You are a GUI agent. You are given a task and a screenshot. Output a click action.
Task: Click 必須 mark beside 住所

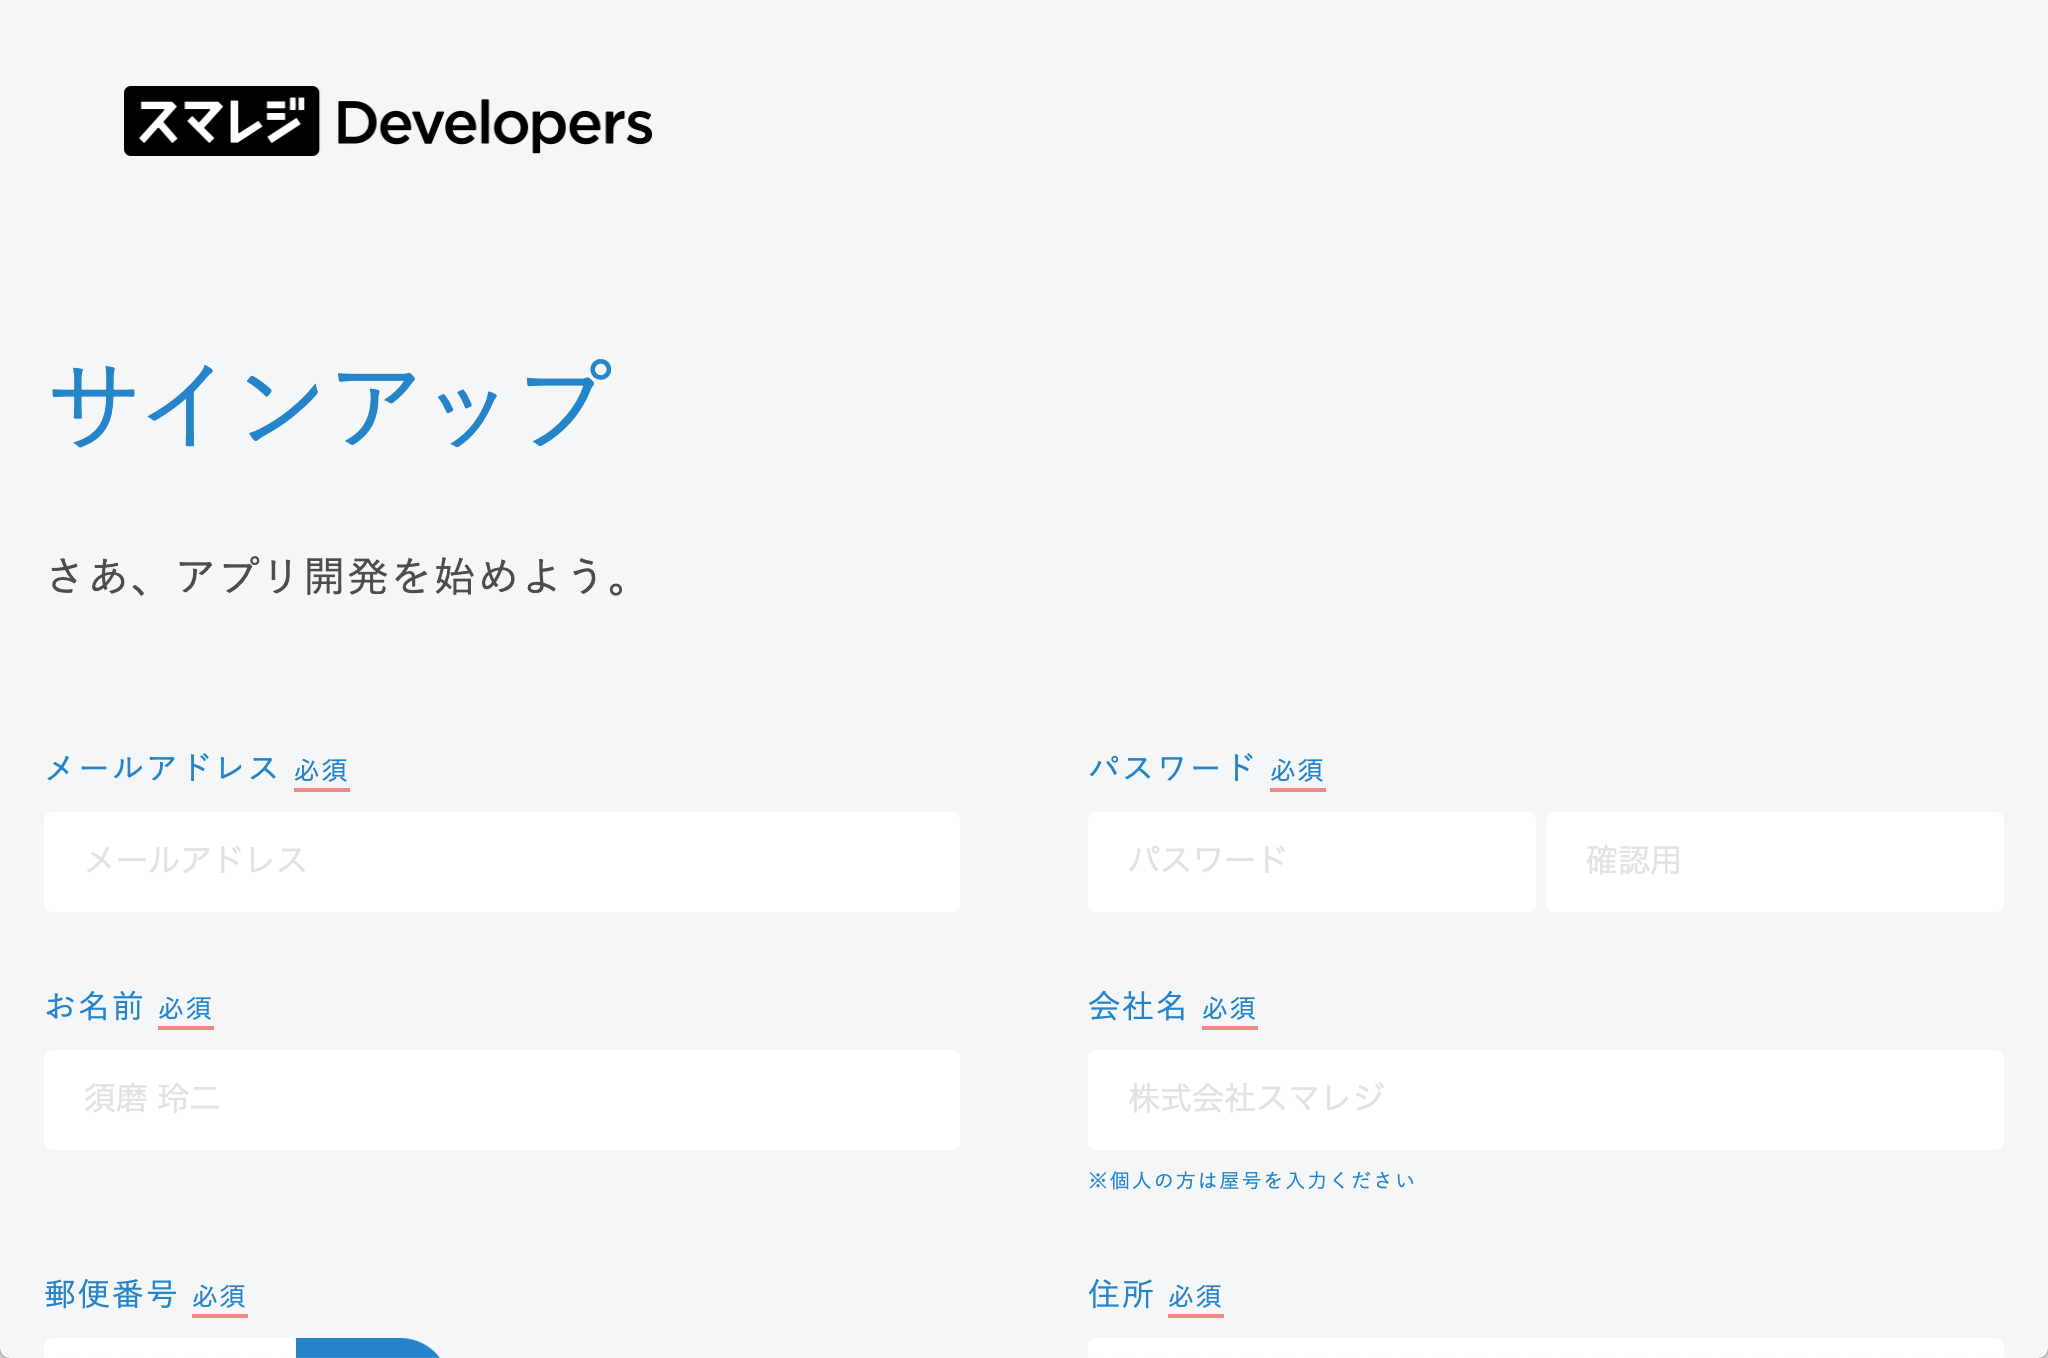tap(1195, 1297)
